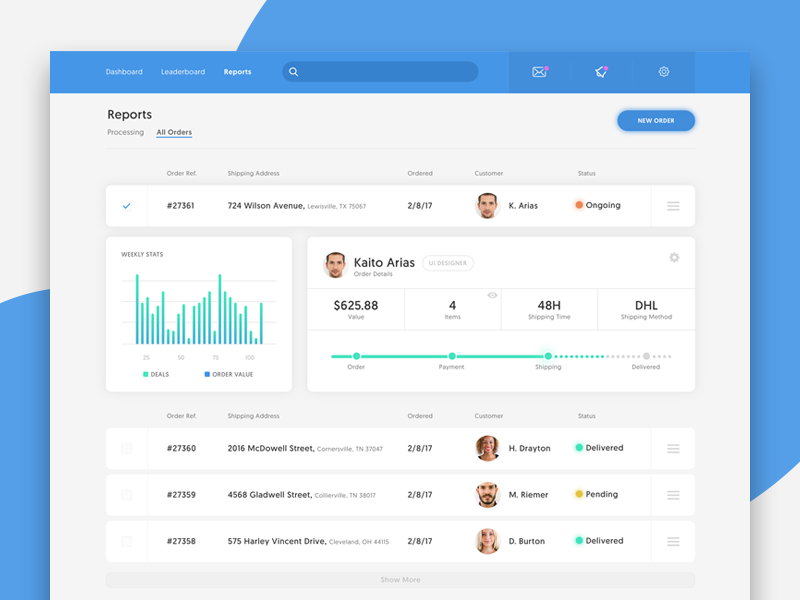Open hamburger menu for order #27358
This screenshot has height=600, width=800.
(x=673, y=541)
